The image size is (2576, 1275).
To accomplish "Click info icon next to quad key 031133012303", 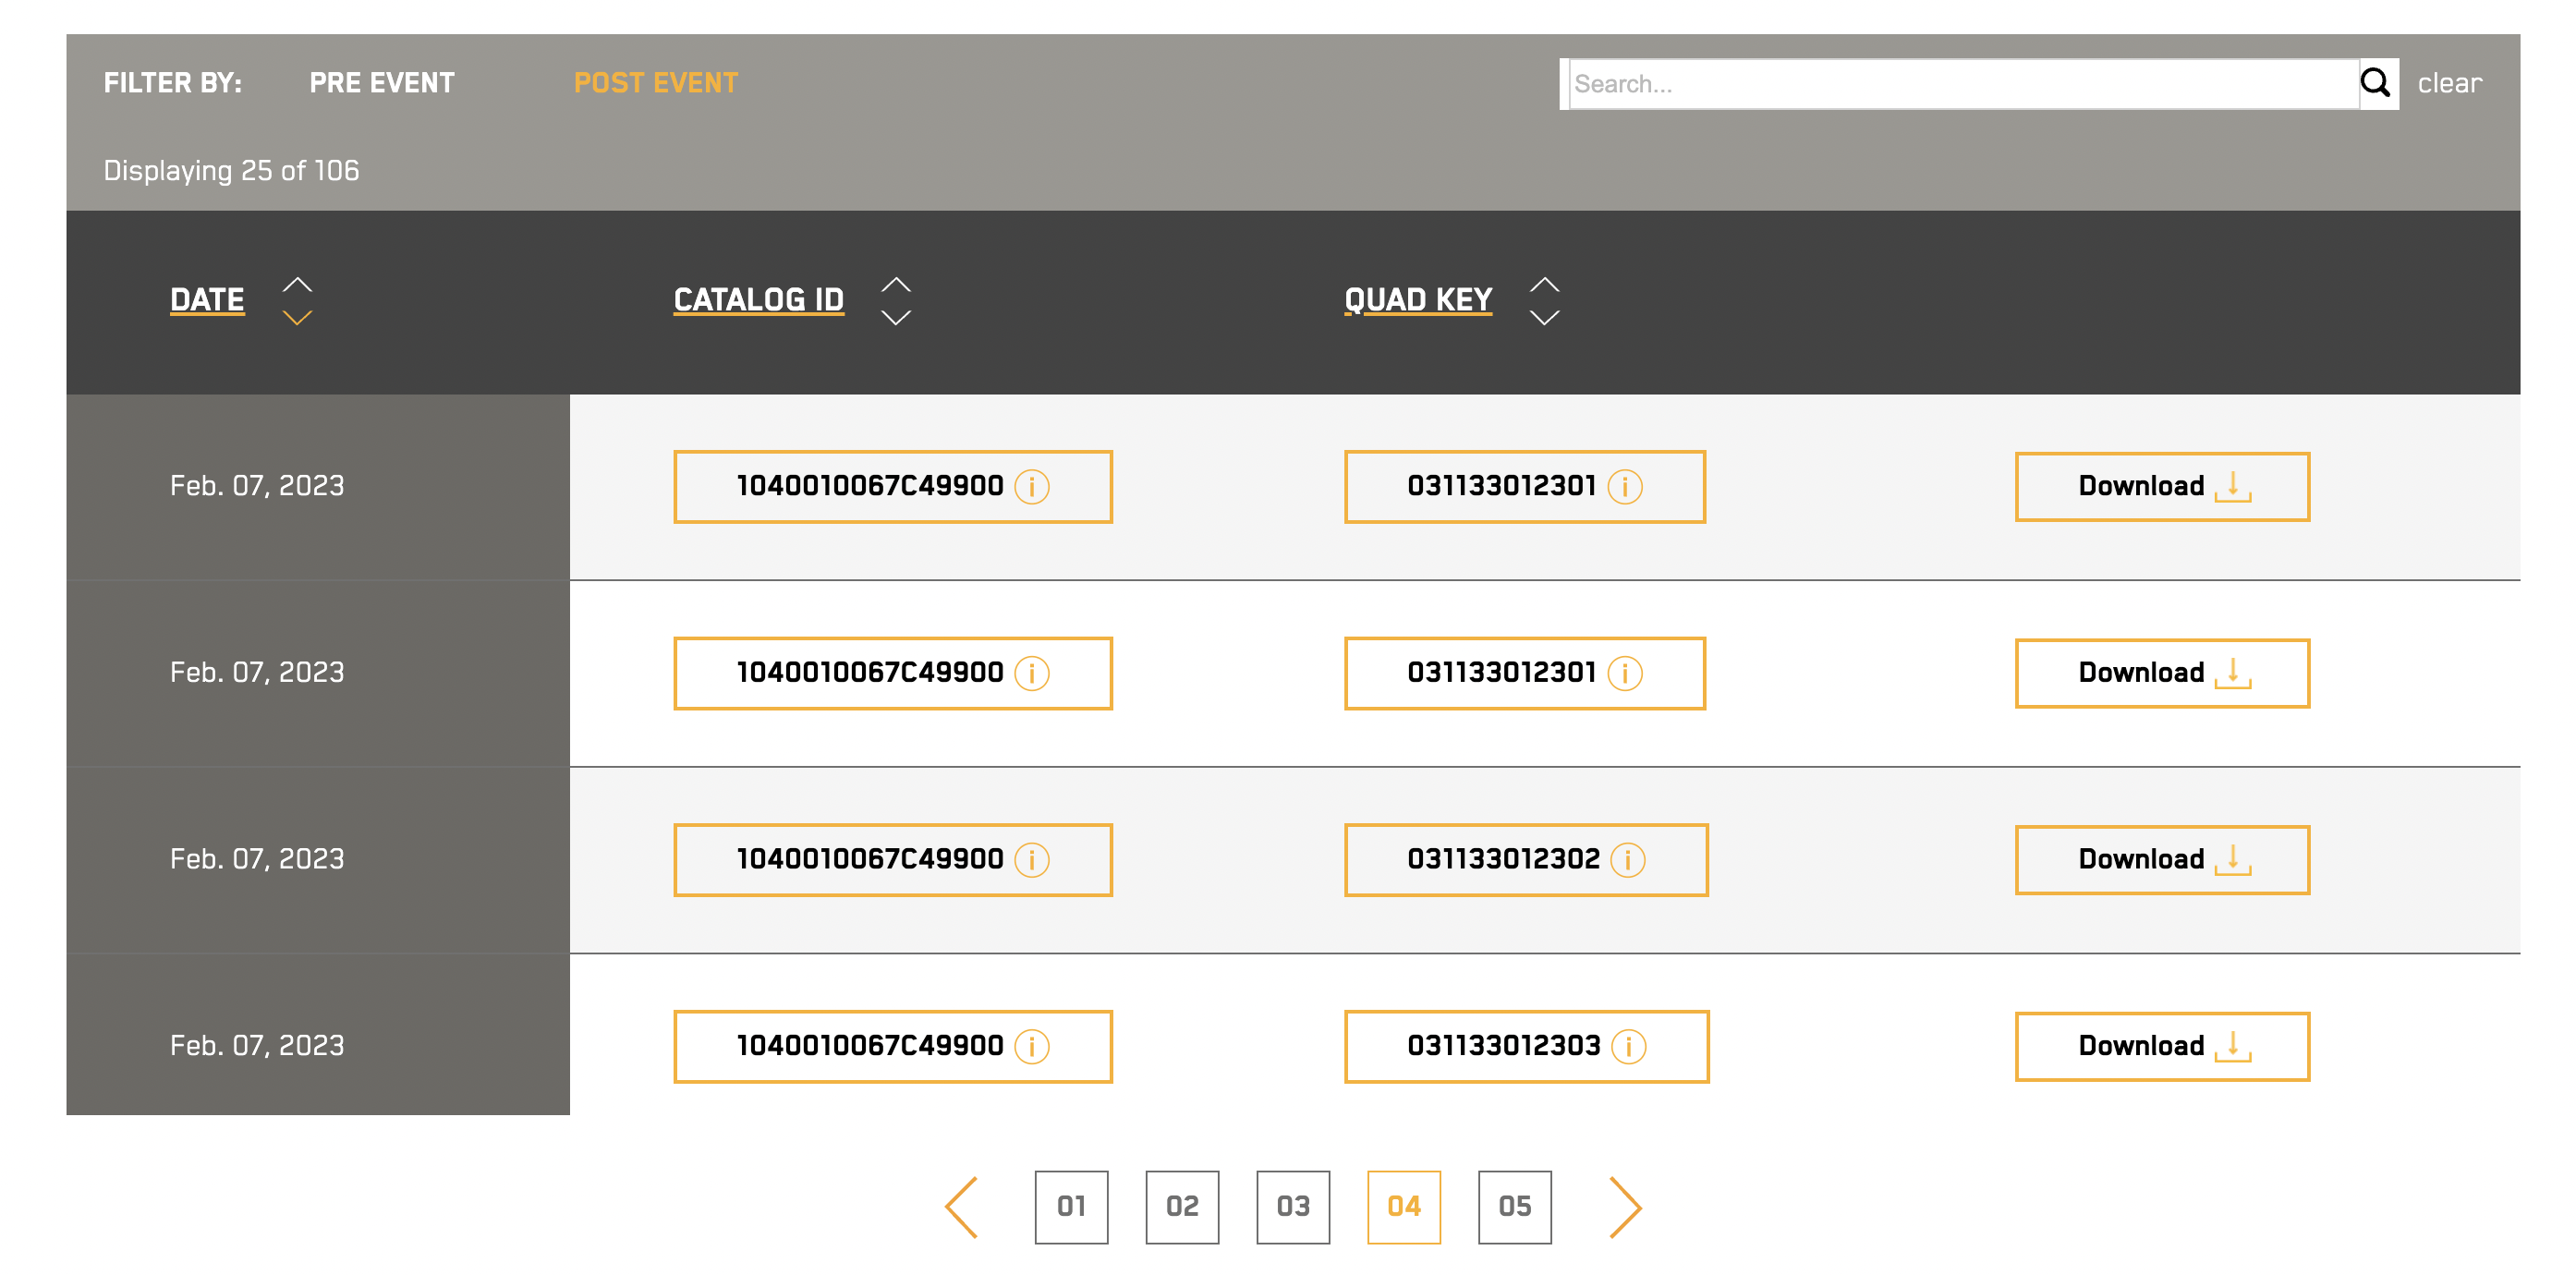I will (x=1628, y=1046).
